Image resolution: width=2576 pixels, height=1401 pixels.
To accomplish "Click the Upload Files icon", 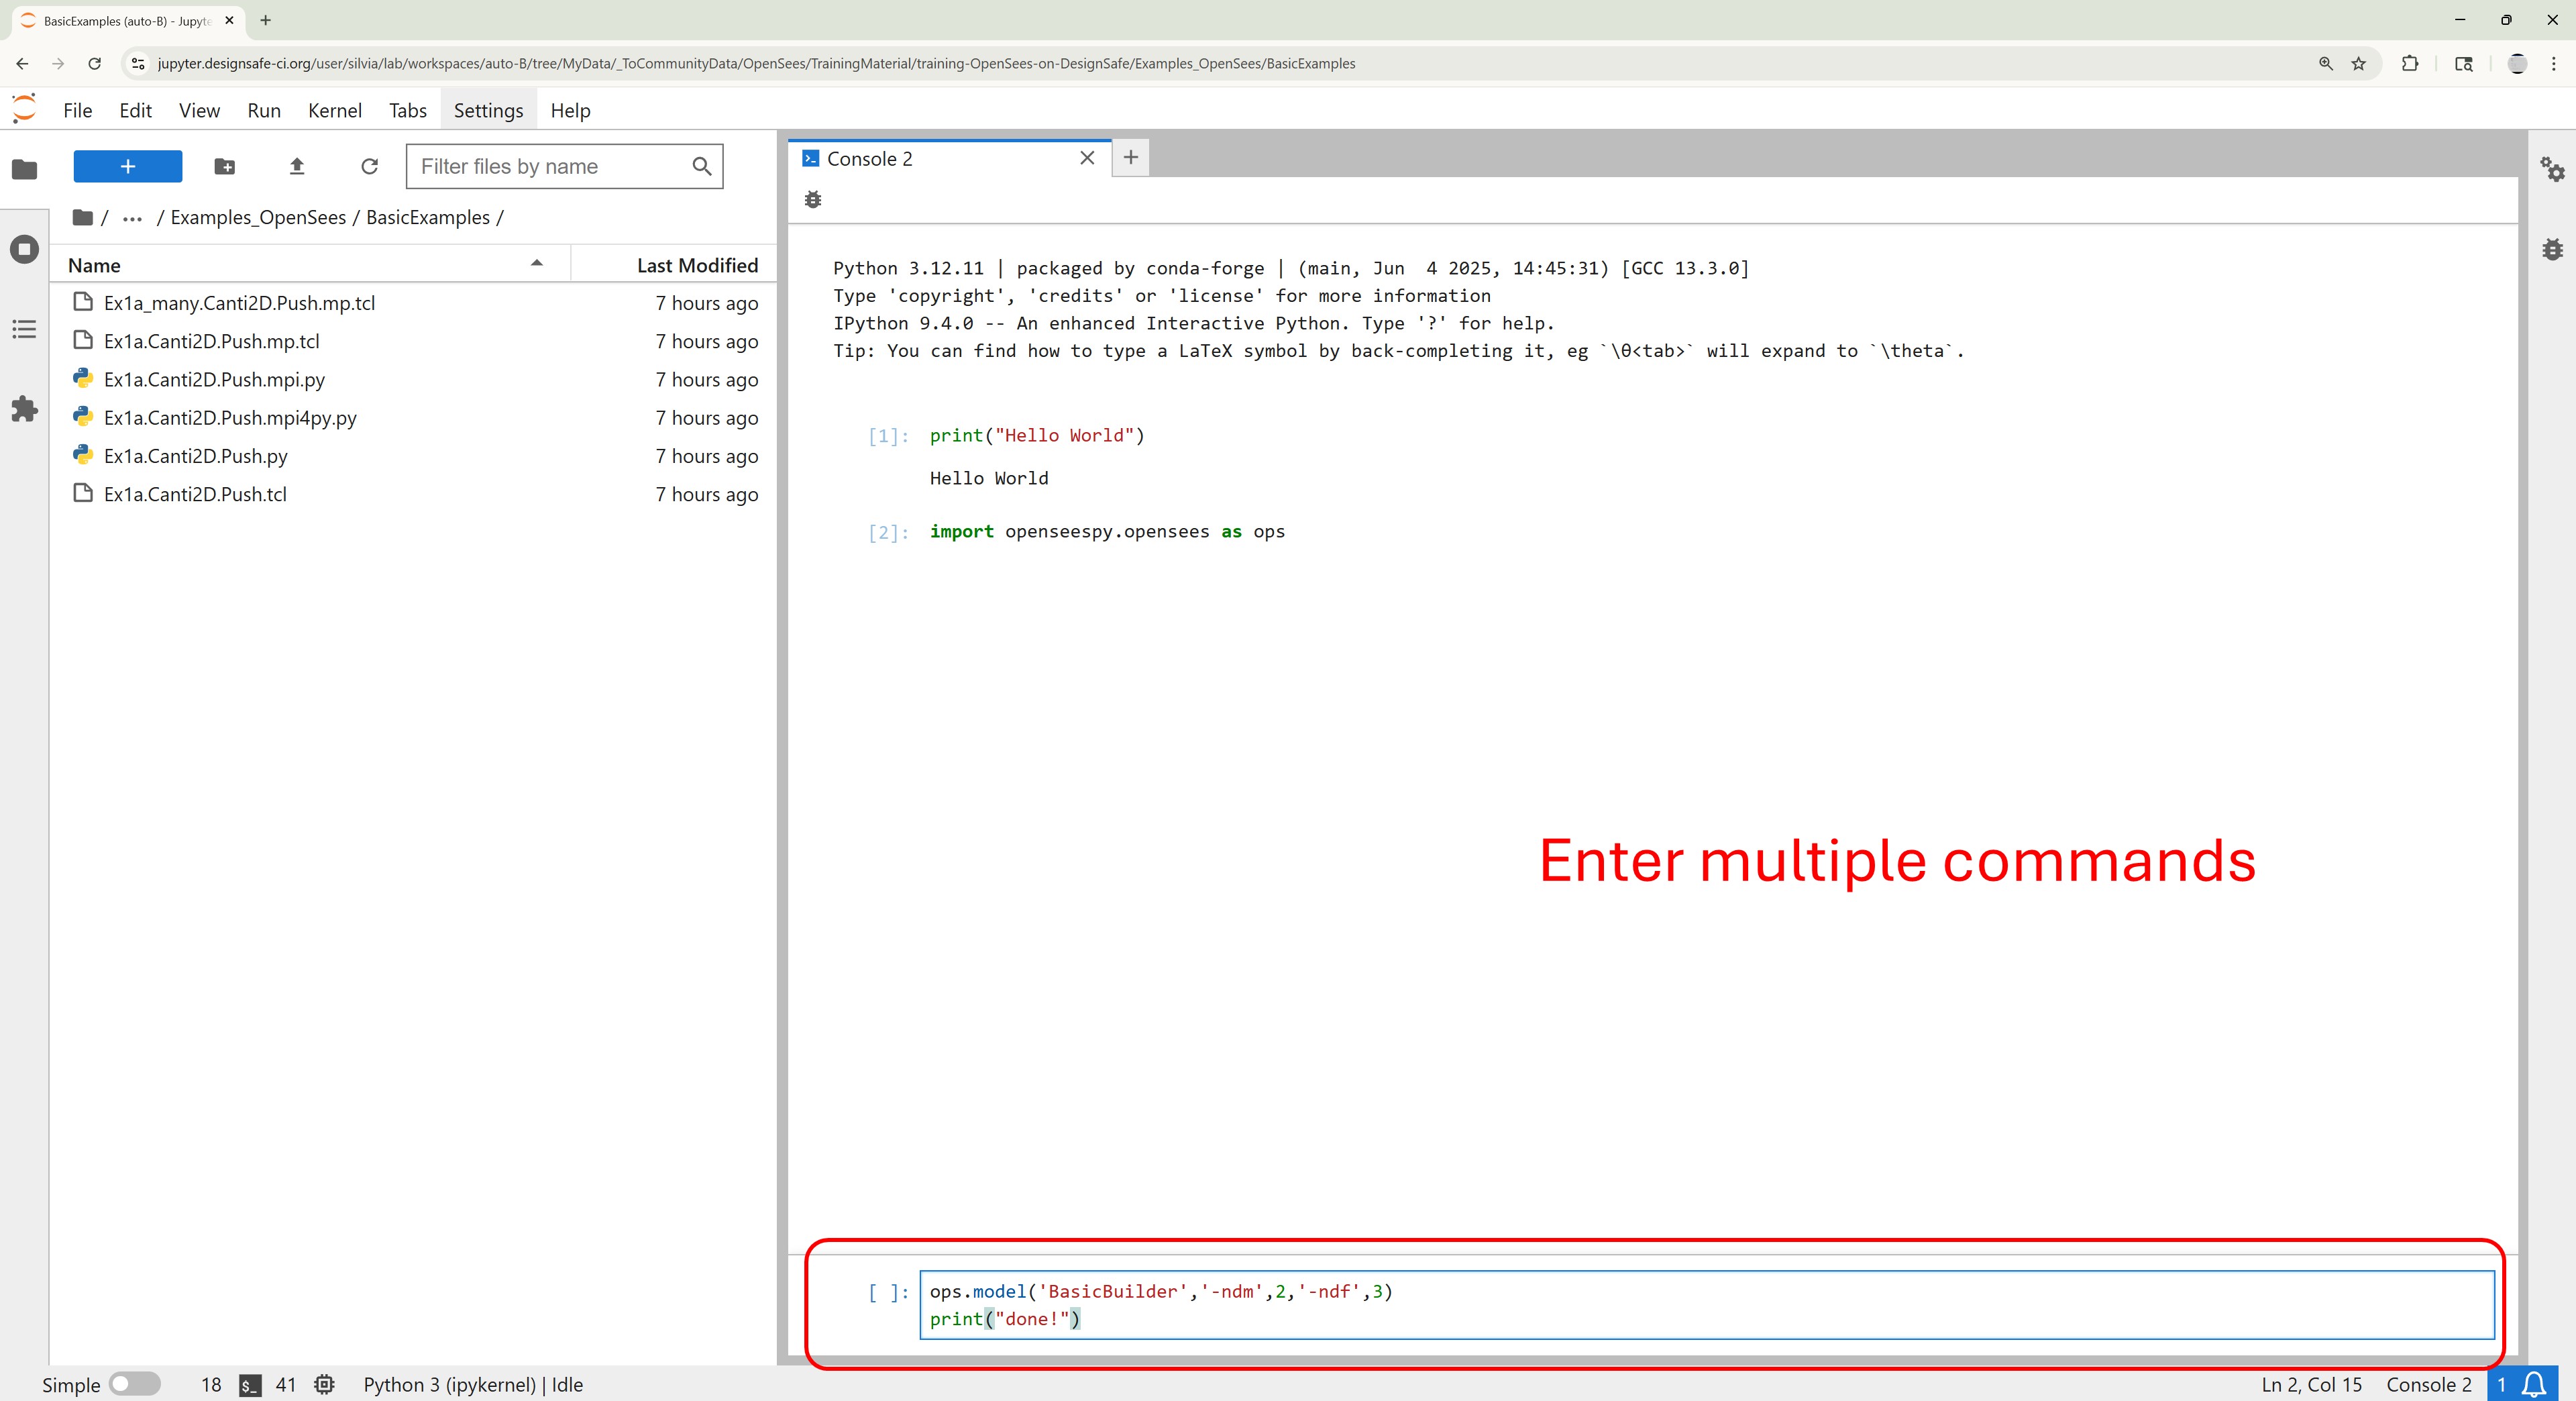I will click(x=296, y=166).
